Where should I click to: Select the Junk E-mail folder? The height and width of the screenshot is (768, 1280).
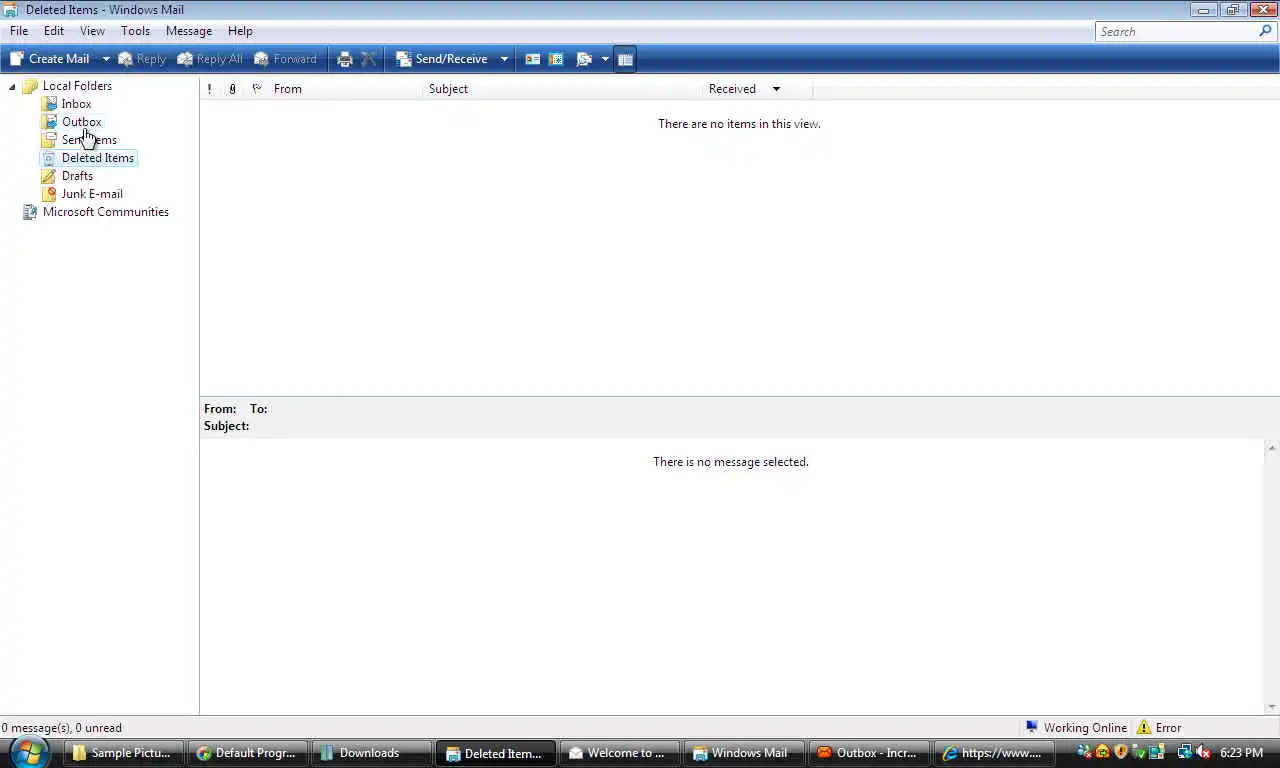point(92,194)
